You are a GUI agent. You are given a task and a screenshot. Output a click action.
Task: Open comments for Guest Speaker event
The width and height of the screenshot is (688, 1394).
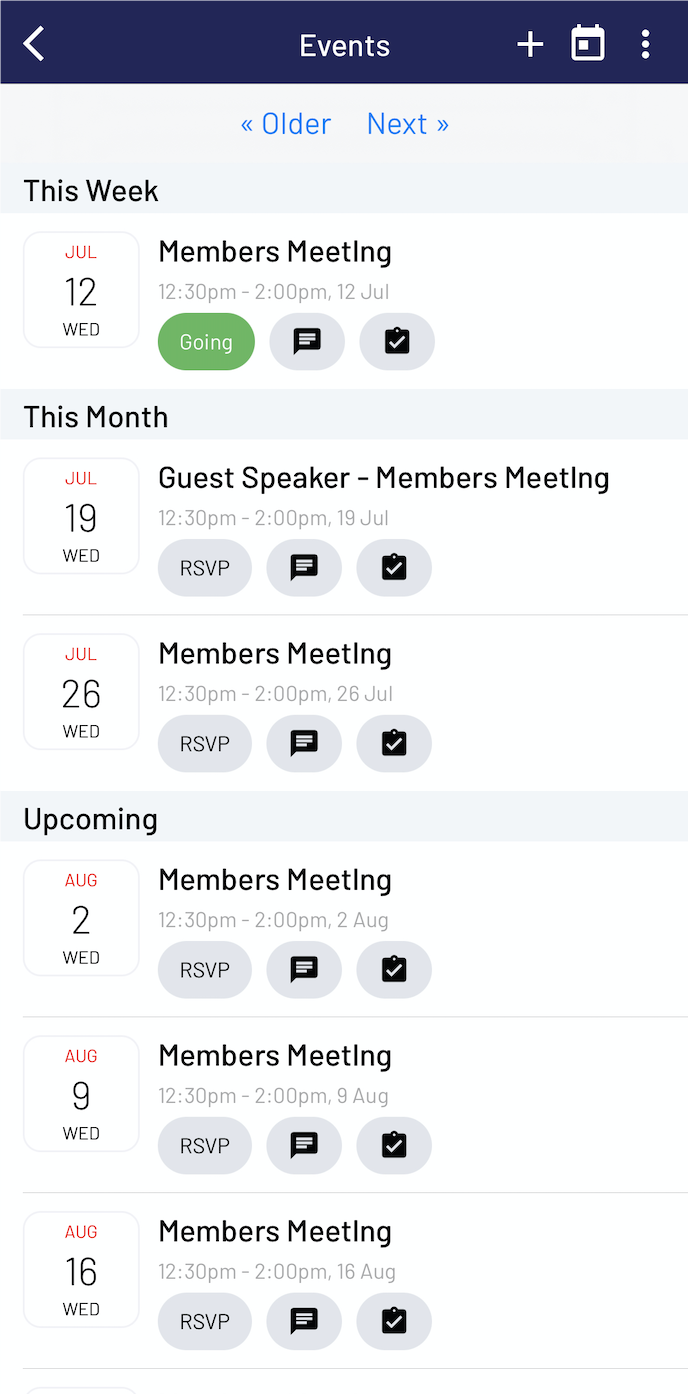pos(304,567)
